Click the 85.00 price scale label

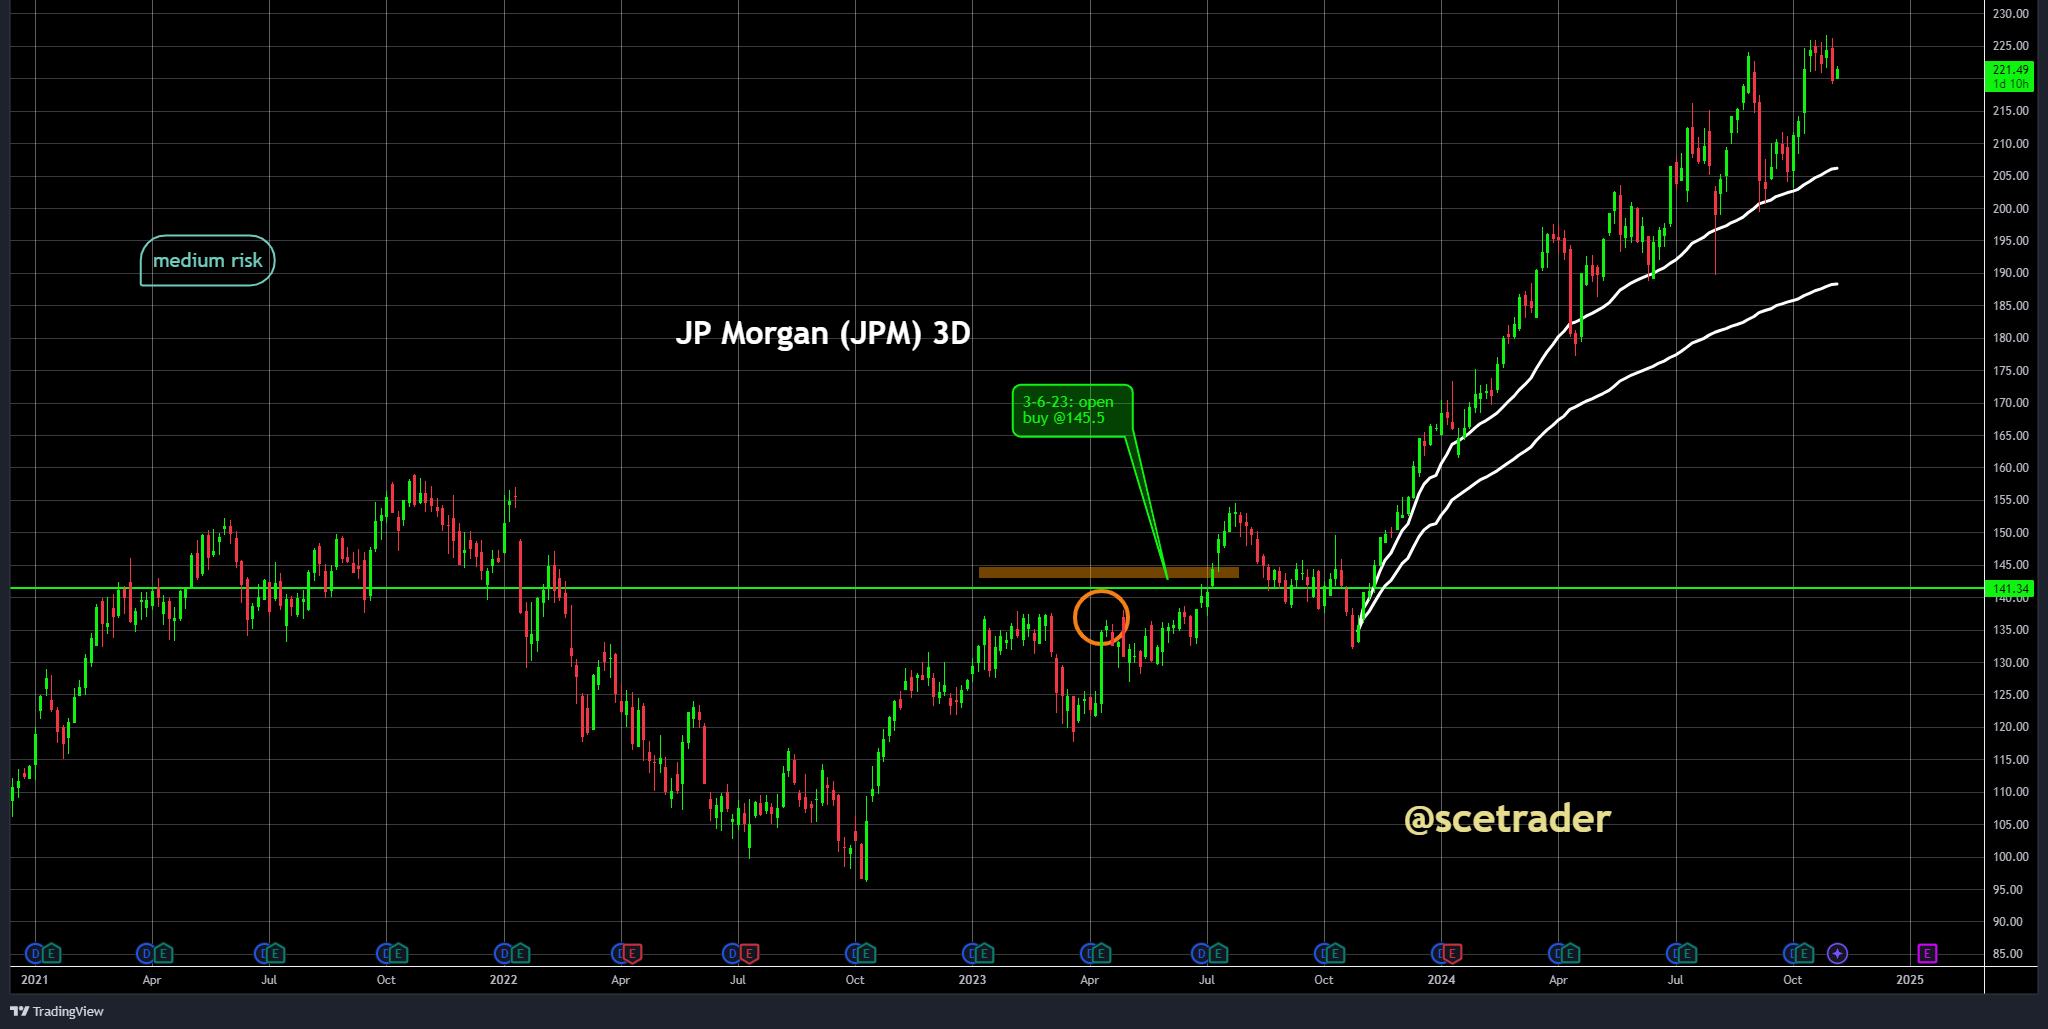tap(2010, 954)
